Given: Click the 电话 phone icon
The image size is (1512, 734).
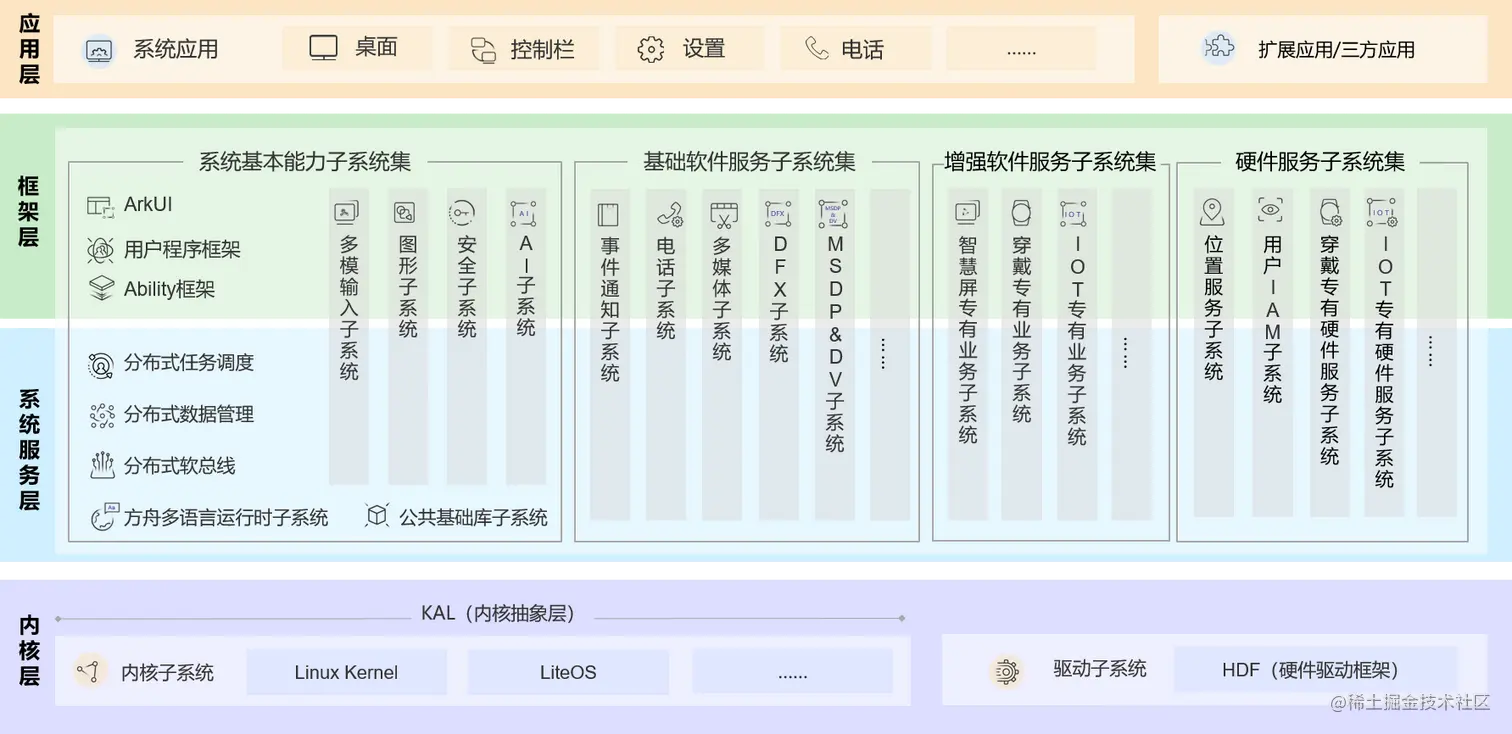Looking at the screenshot, I should (x=817, y=48).
